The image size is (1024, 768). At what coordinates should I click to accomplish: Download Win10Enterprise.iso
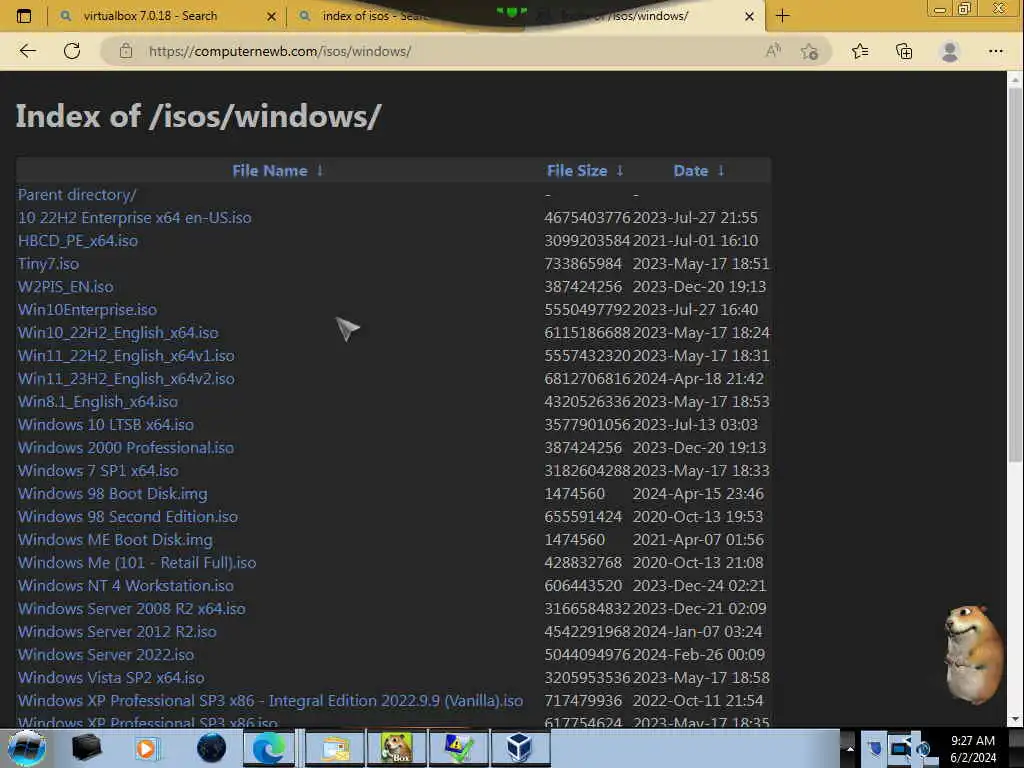88,309
